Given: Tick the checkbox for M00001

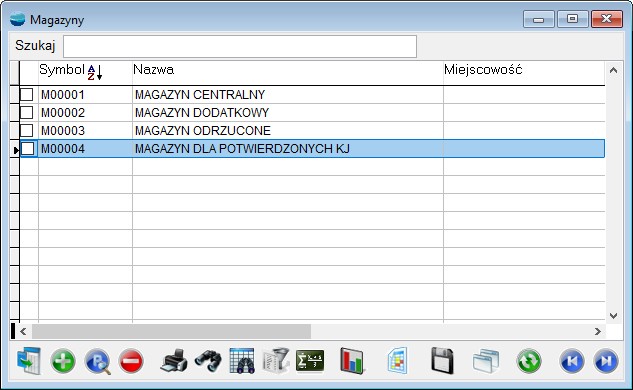Looking at the screenshot, I should click(x=27, y=94).
